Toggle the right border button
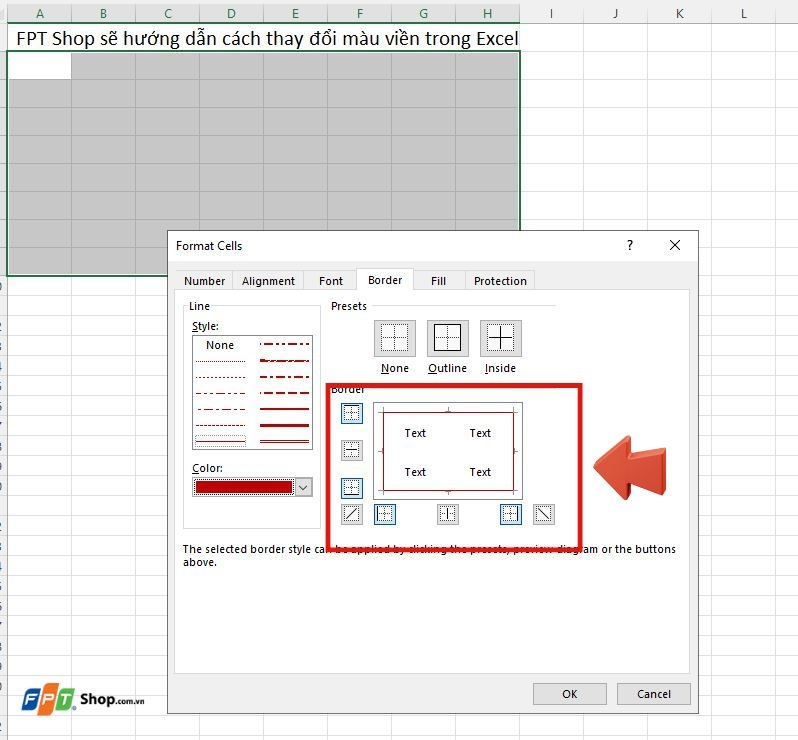This screenshot has width=798, height=740. pos(510,514)
